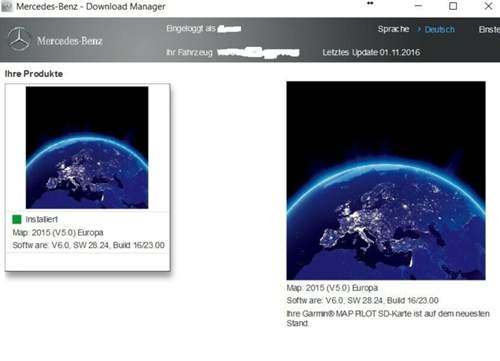Click the Garmin MAP PILOT SD-Karte status message
Image resolution: width=500 pixels, height=361 pixels.
pos(388,318)
